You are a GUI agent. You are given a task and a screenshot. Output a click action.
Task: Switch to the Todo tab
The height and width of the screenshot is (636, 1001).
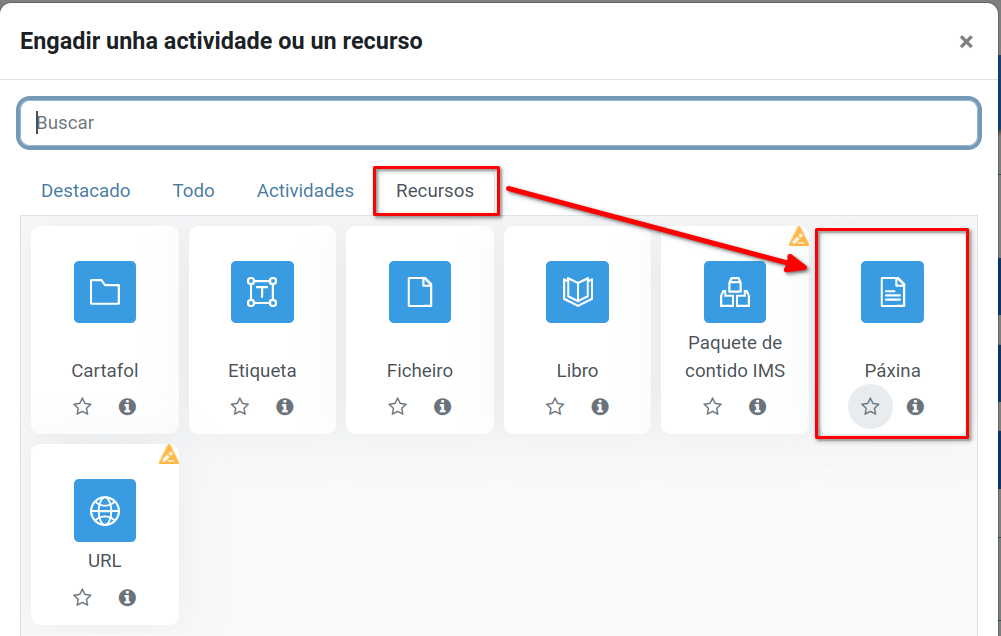193,191
